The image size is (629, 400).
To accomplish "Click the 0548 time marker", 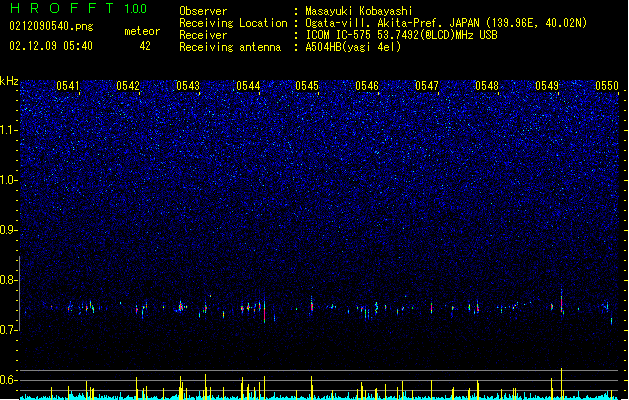I will [487, 86].
